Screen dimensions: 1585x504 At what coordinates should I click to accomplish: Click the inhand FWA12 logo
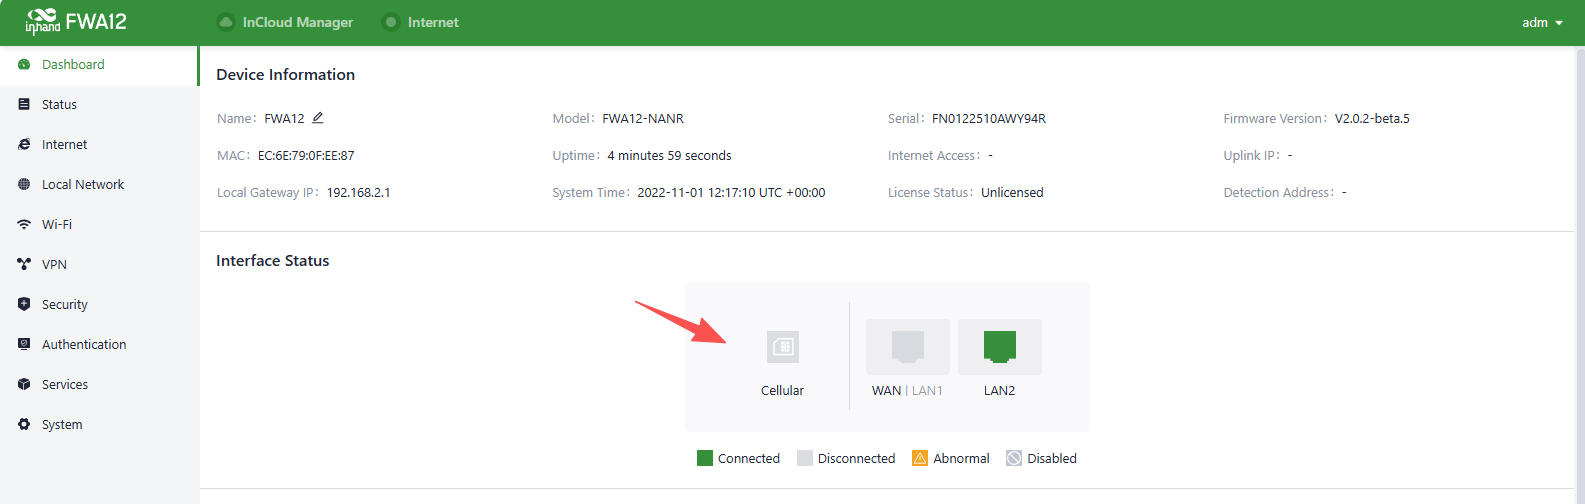(x=76, y=21)
